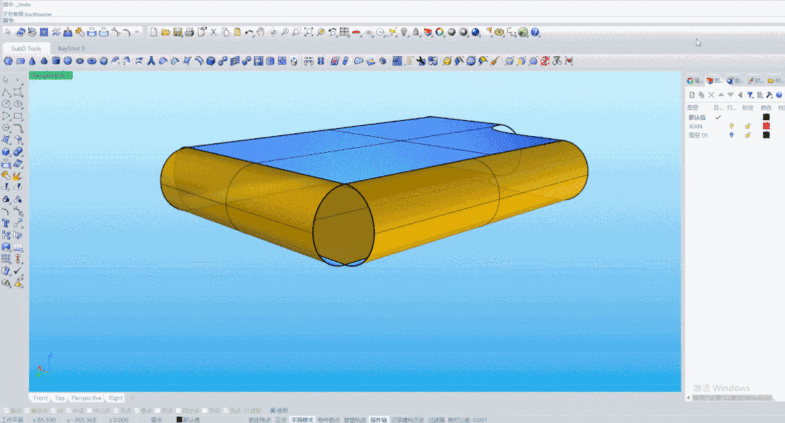The width and height of the screenshot is (785, 423).
Task: Select the Pan hand tool
Action: (261, 32)
